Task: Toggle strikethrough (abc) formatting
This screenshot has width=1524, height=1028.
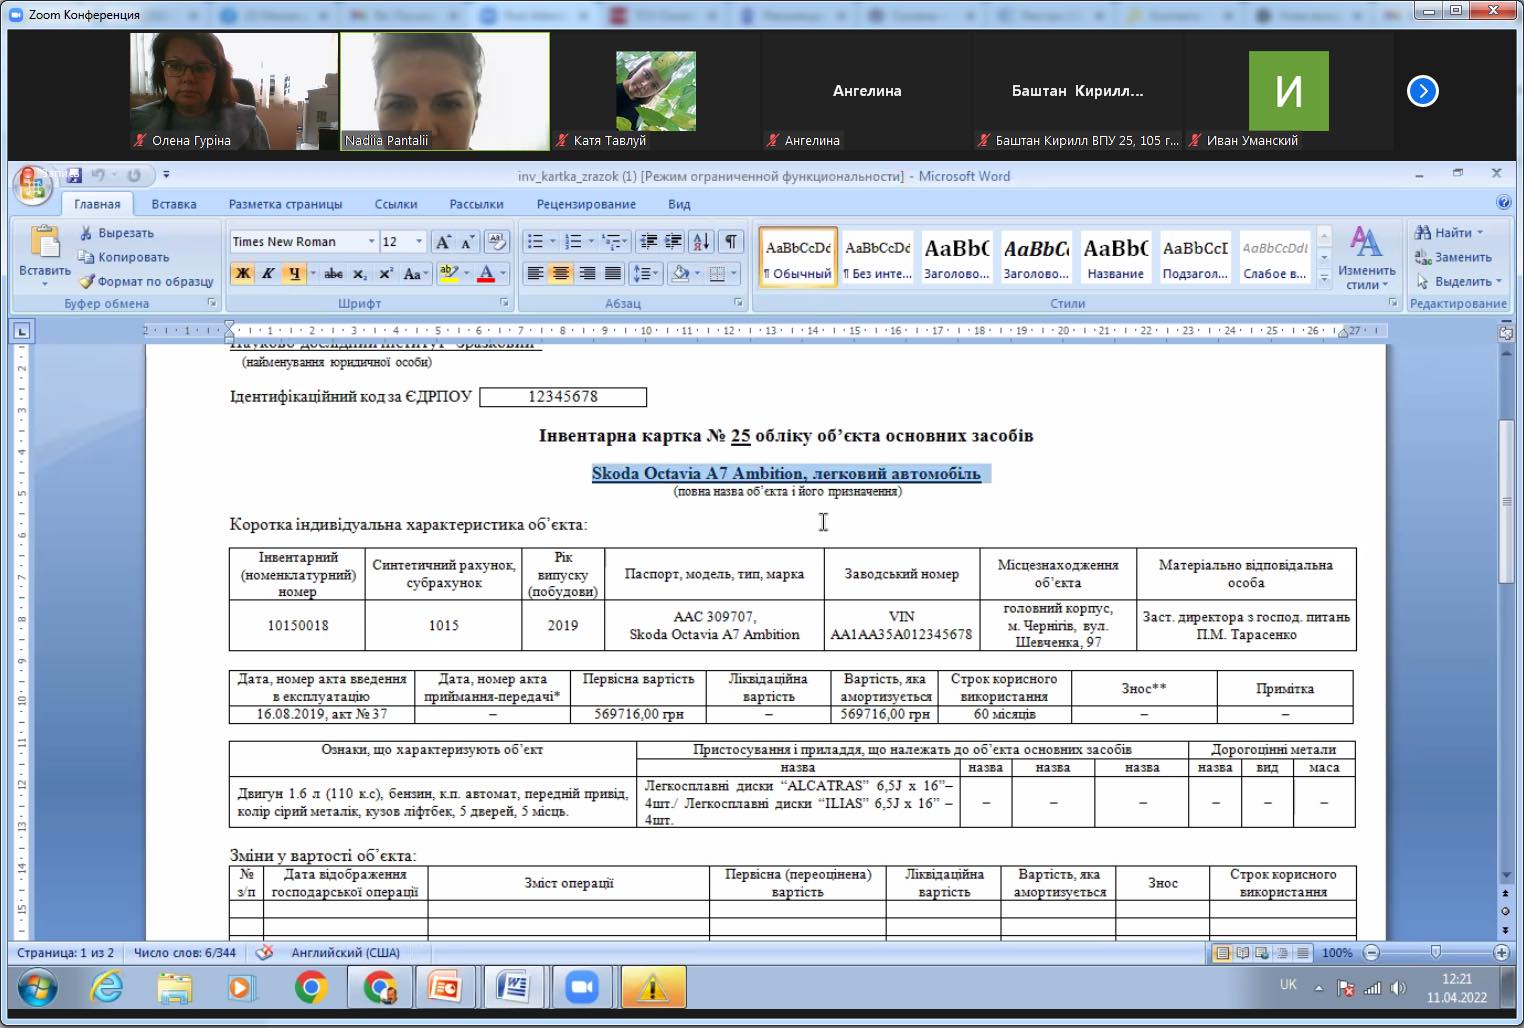Action: (x=334, y=273)
